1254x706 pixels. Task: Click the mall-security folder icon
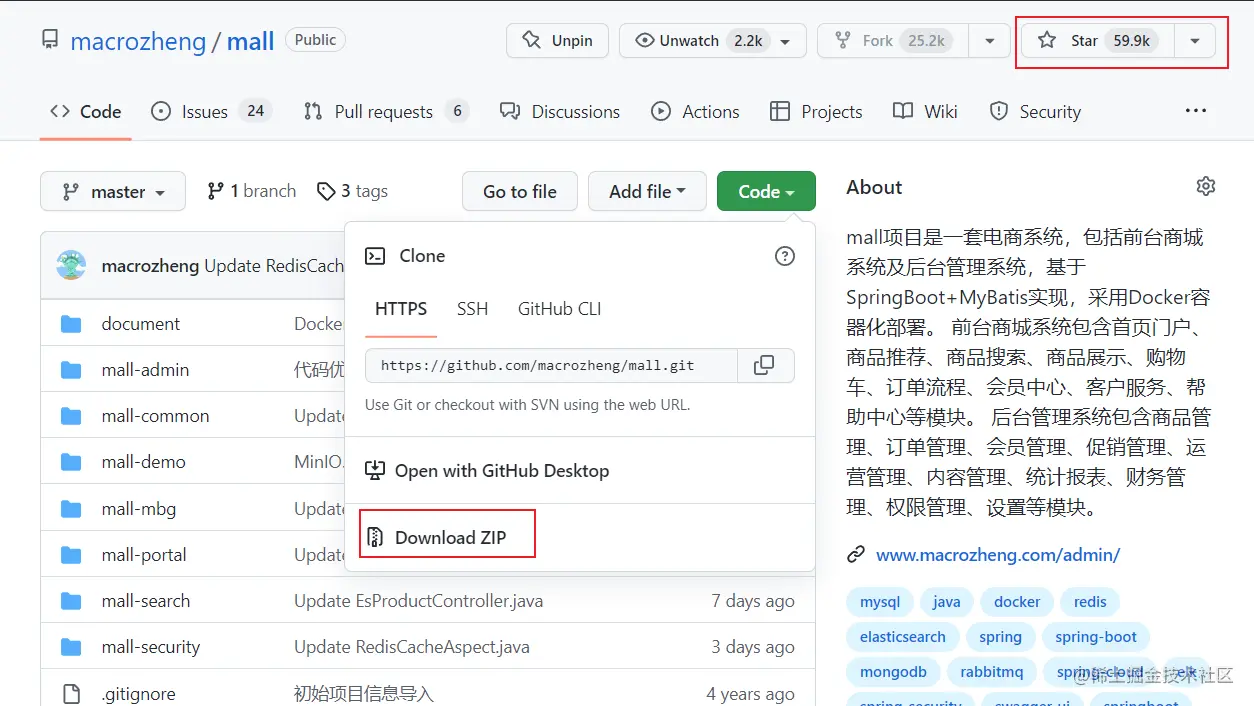click(x=71, y=647)
